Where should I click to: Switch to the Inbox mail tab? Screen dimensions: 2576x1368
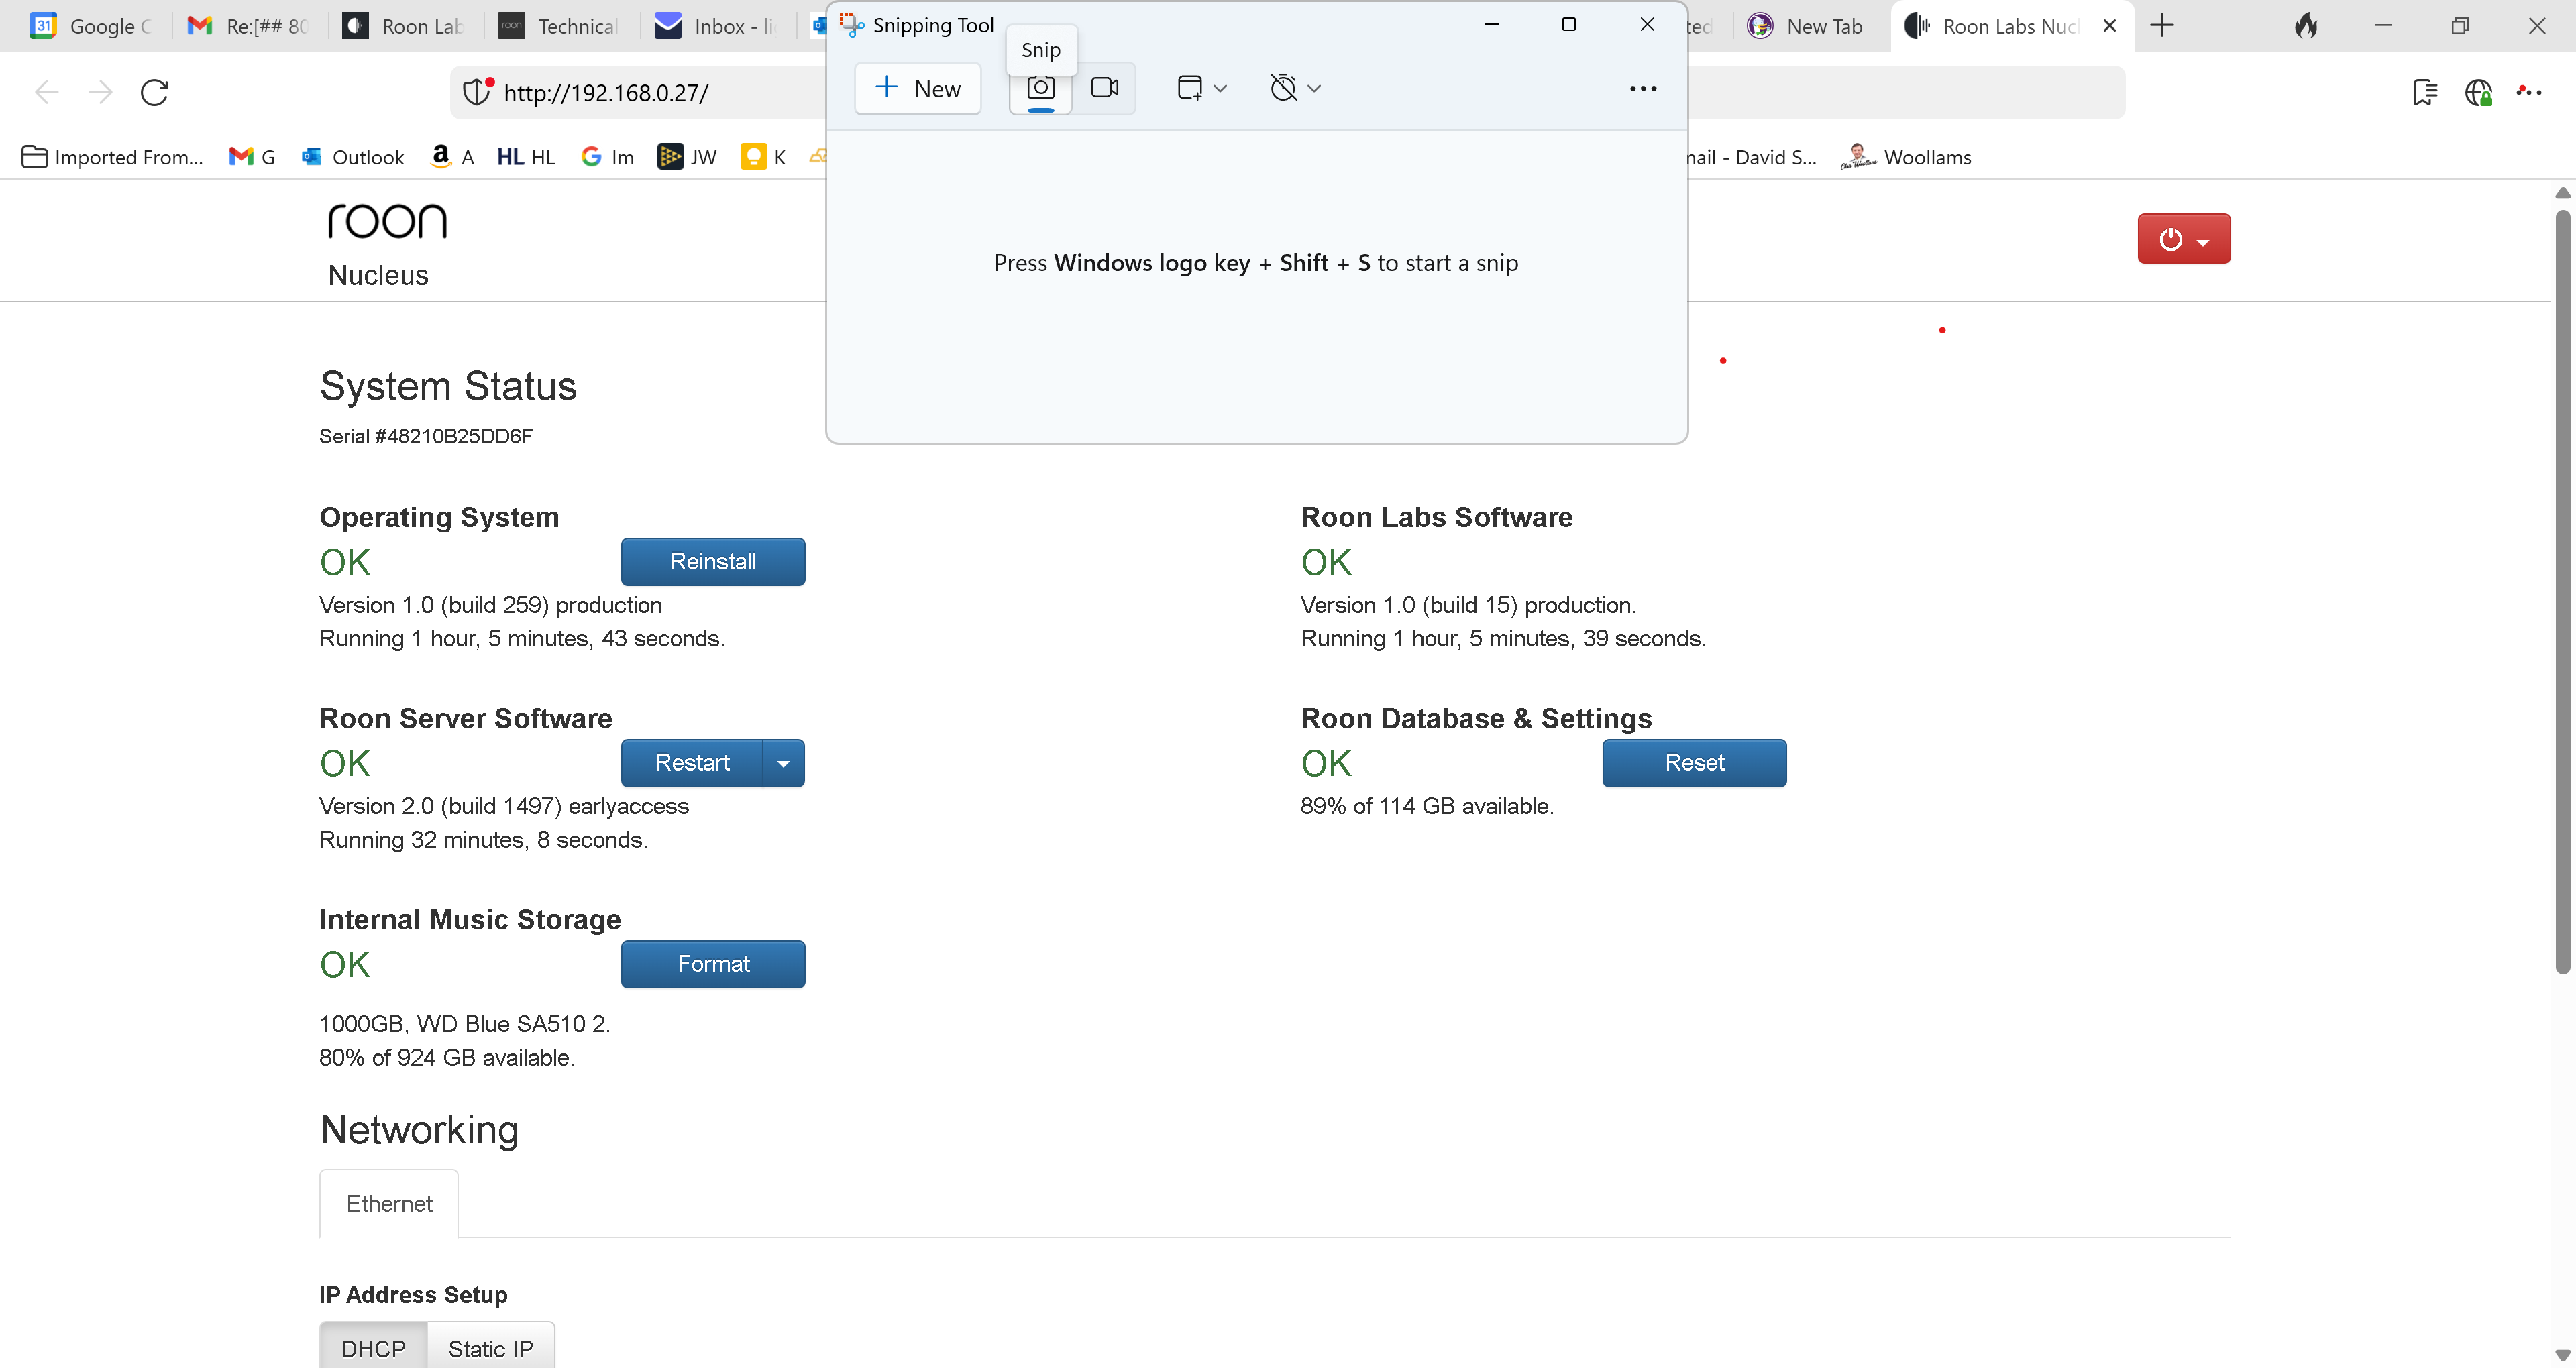[x=717, y=26]
